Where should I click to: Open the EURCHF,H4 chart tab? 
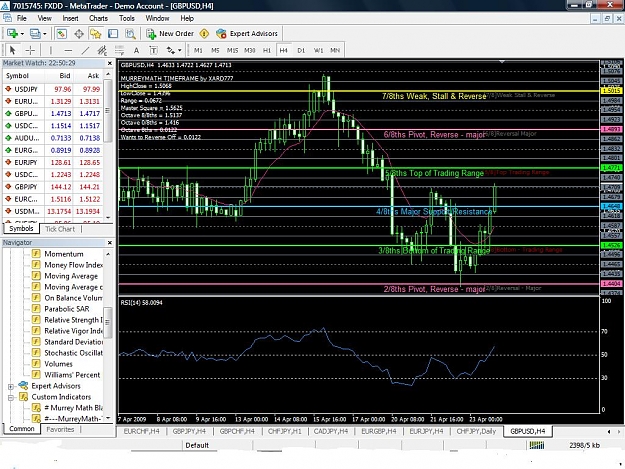(x=142, y=431)
